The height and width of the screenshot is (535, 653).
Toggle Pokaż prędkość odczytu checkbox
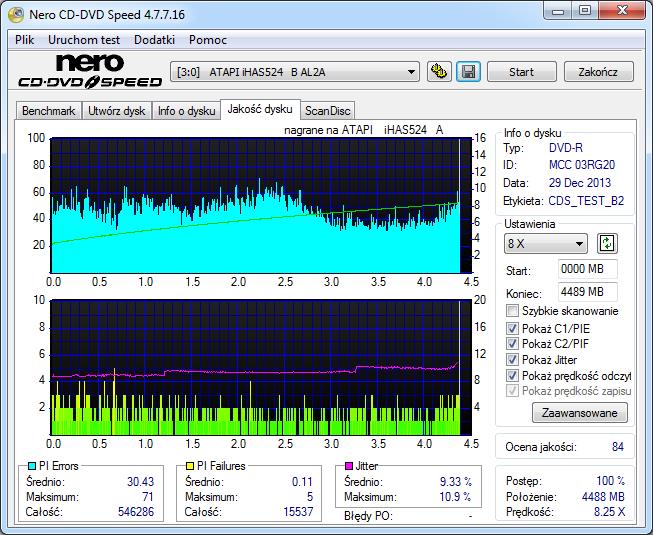[x=512, y=376]
